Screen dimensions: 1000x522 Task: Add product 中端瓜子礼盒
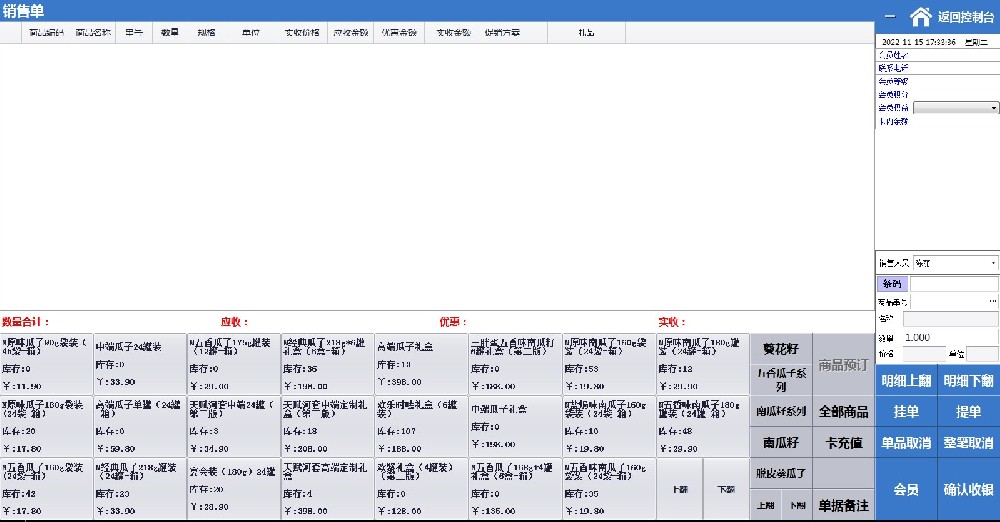(x=515, y=426)
